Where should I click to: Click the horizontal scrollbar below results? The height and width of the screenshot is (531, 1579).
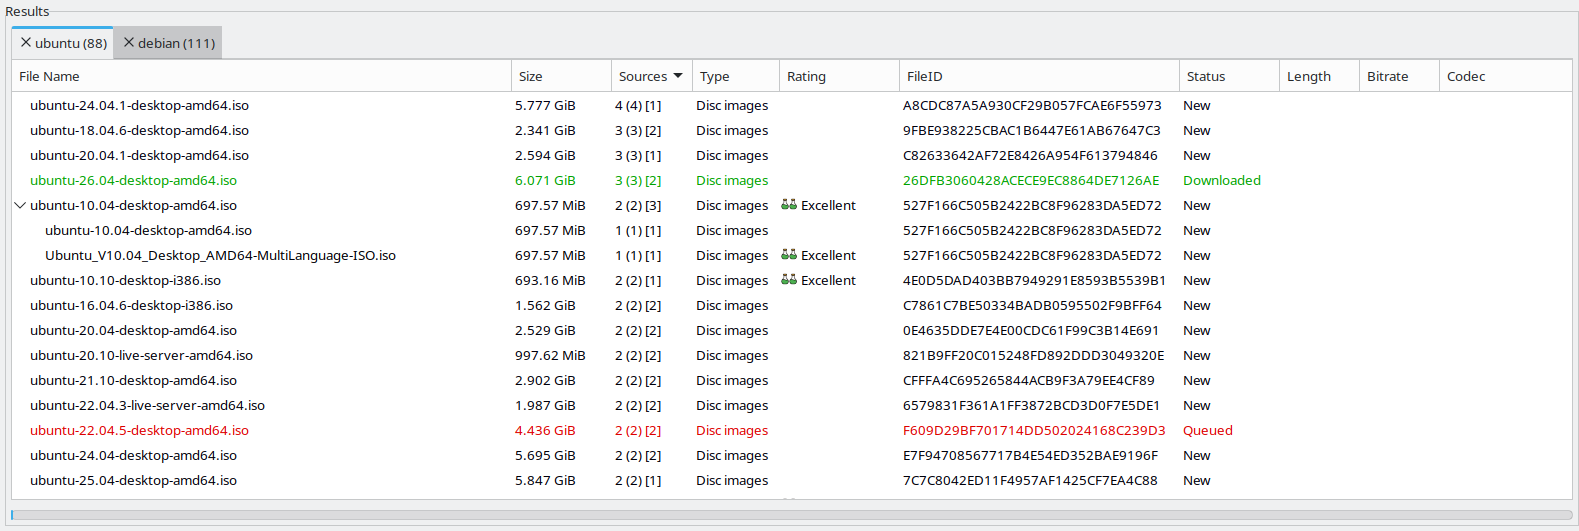point(791,515)
